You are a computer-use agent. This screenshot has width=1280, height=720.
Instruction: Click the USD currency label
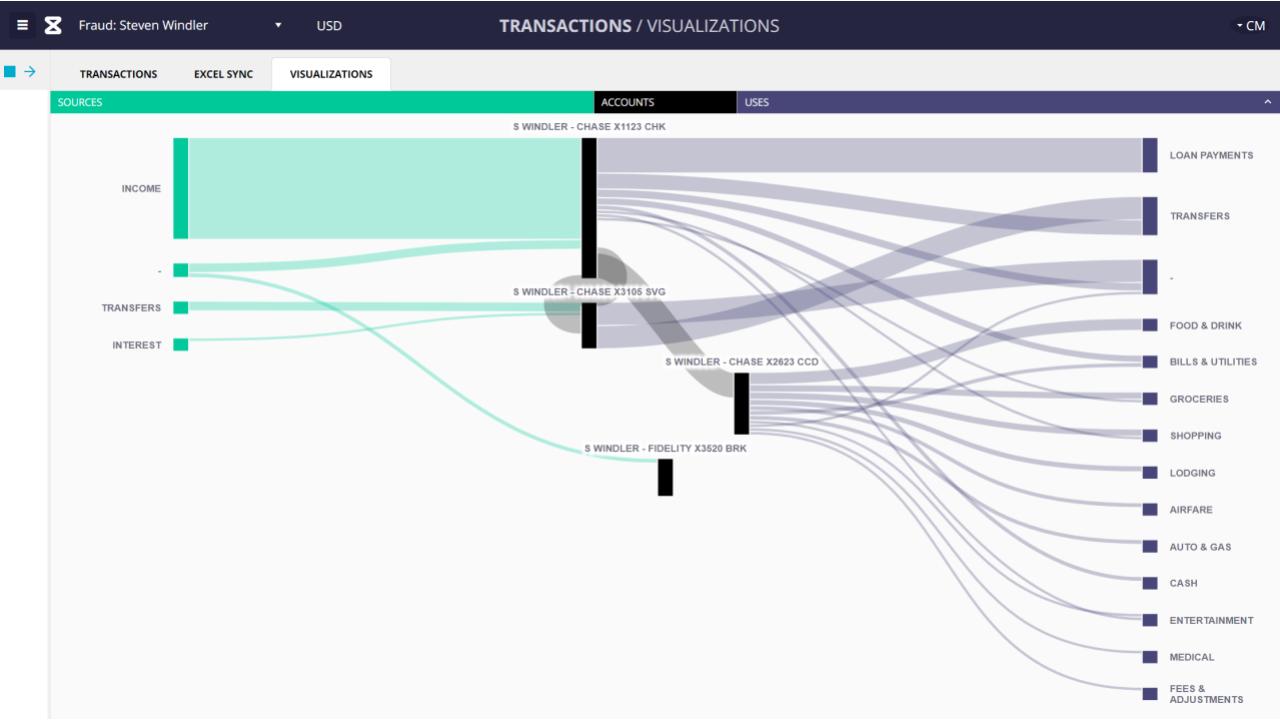[329, 26]
